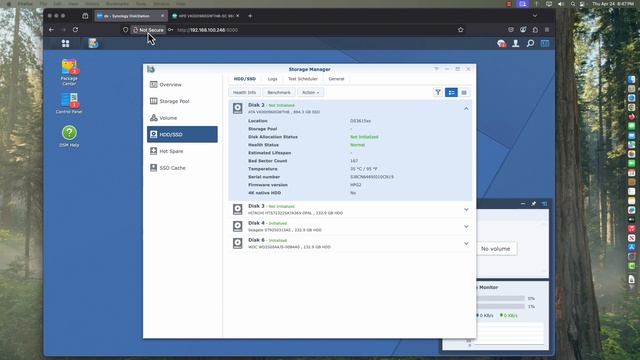The image size is (640, 360).
Task: Open Control Panel desktop icon
Action: [69, 103]
